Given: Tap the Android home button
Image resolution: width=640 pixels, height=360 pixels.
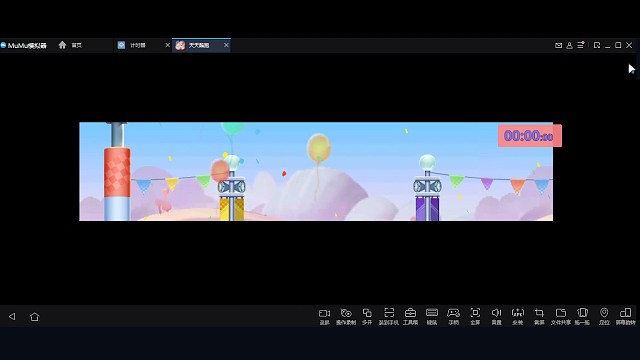Looking at the screenshot, I should pos(35,316).
